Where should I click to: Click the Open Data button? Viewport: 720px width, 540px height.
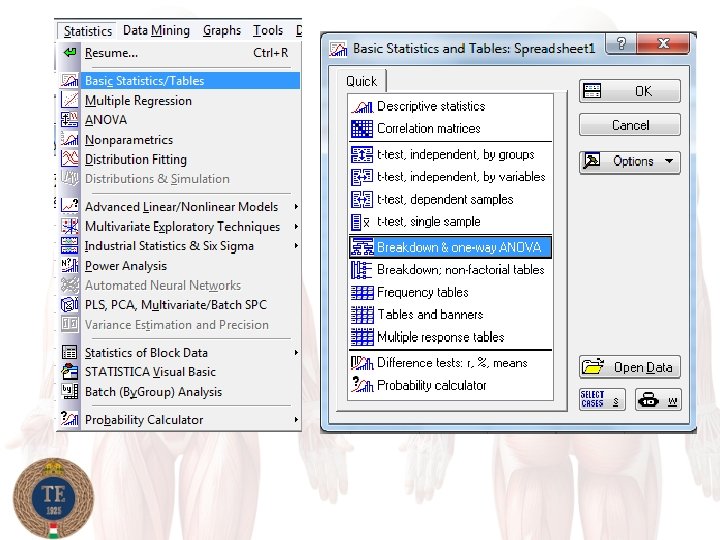pos(630,367)
